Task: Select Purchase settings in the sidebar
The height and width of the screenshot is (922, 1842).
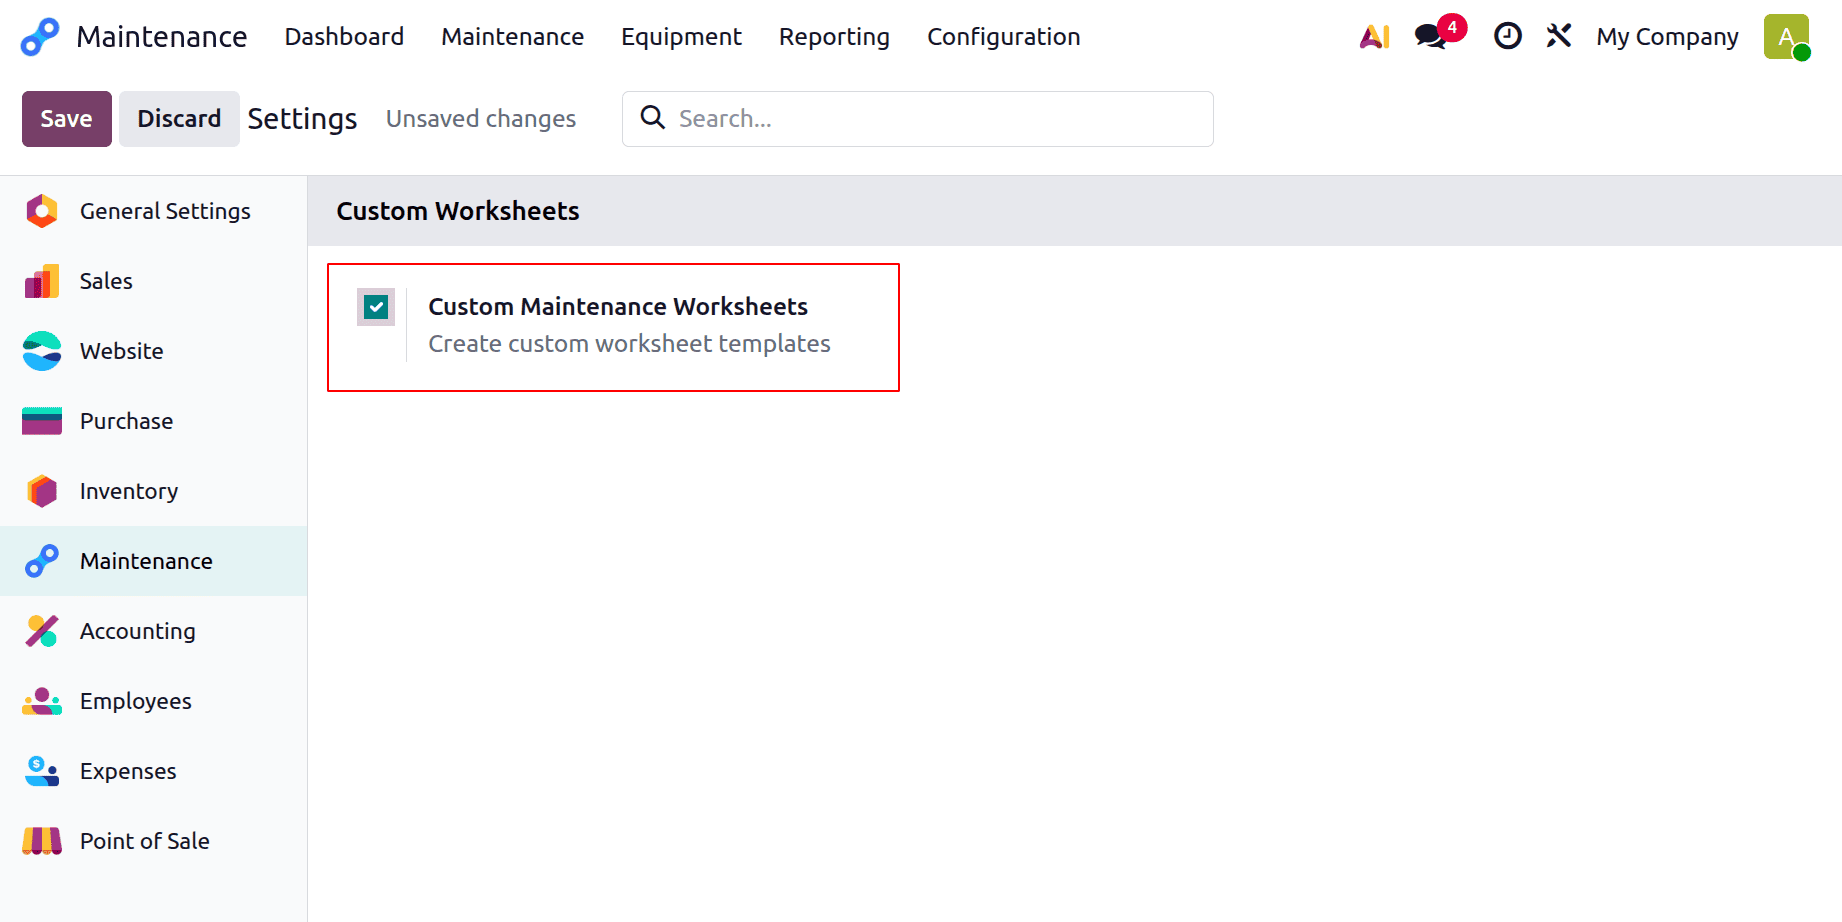Action: click(153, 421)
